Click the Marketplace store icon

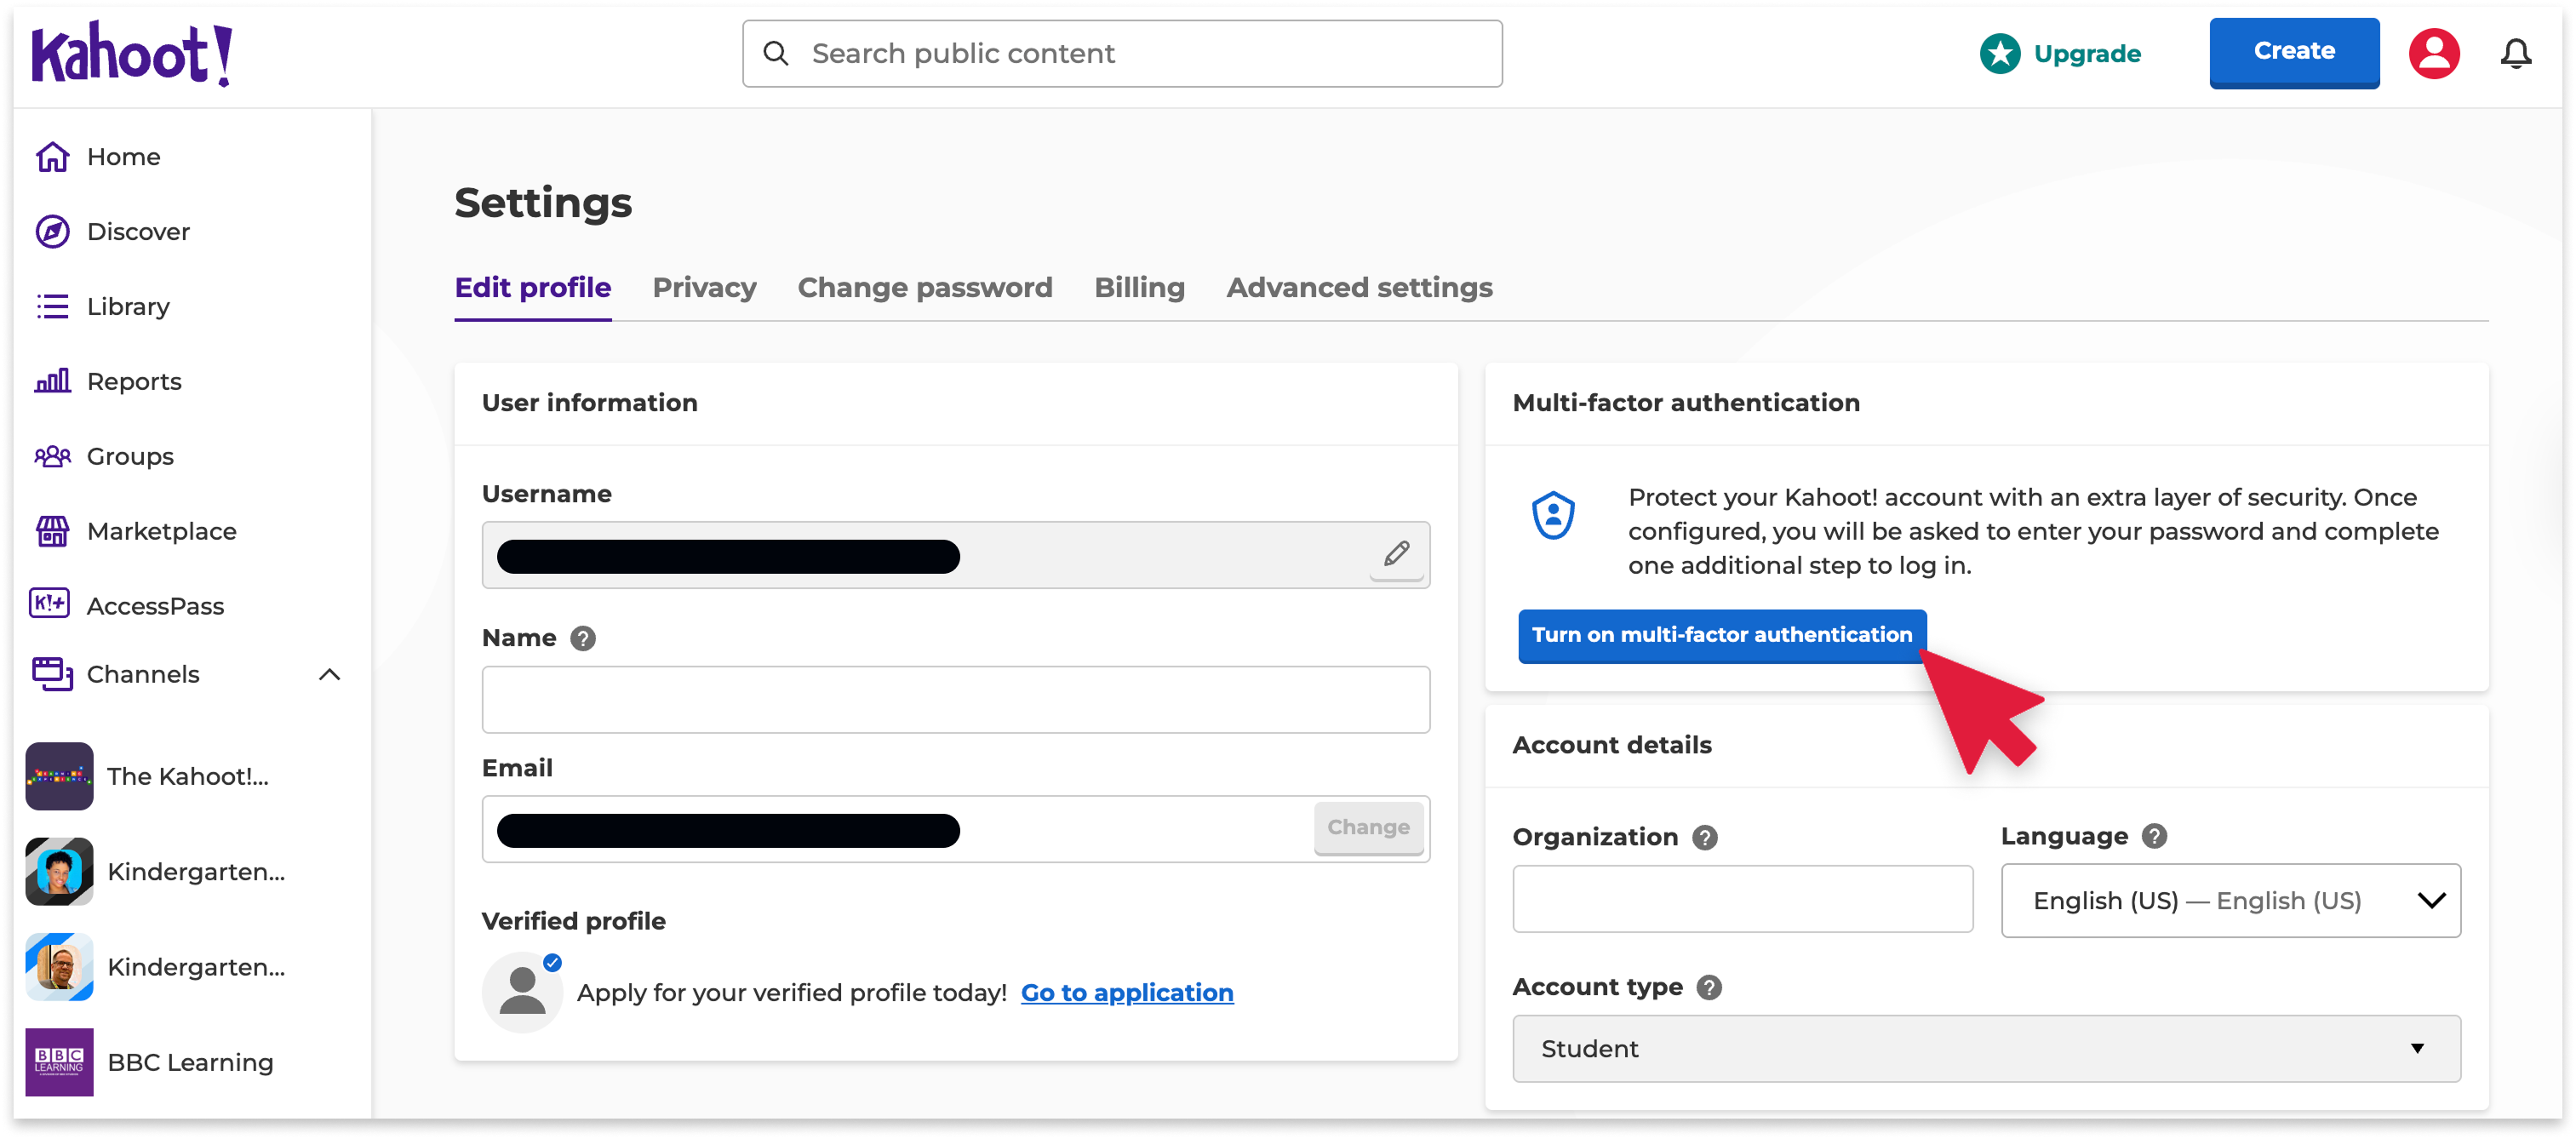52,531
